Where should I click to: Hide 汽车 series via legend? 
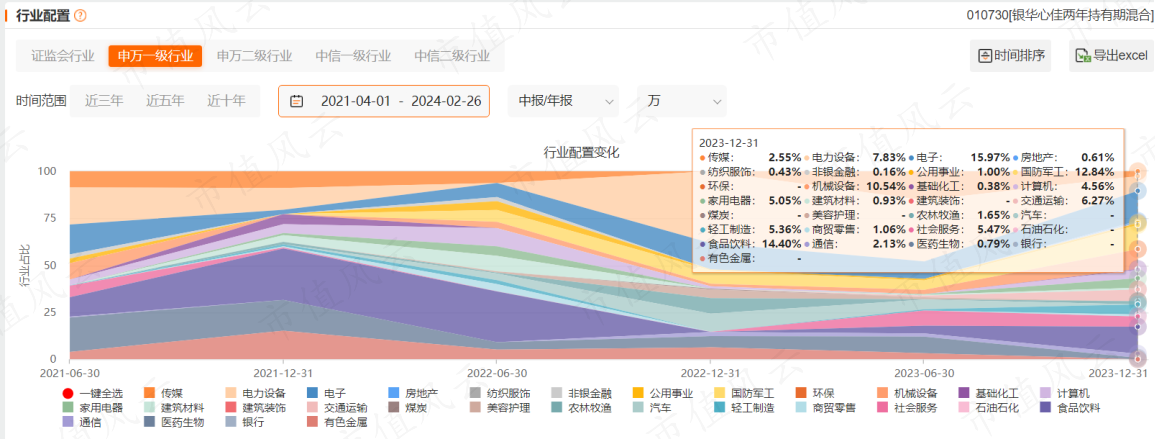tap(651, 407)
